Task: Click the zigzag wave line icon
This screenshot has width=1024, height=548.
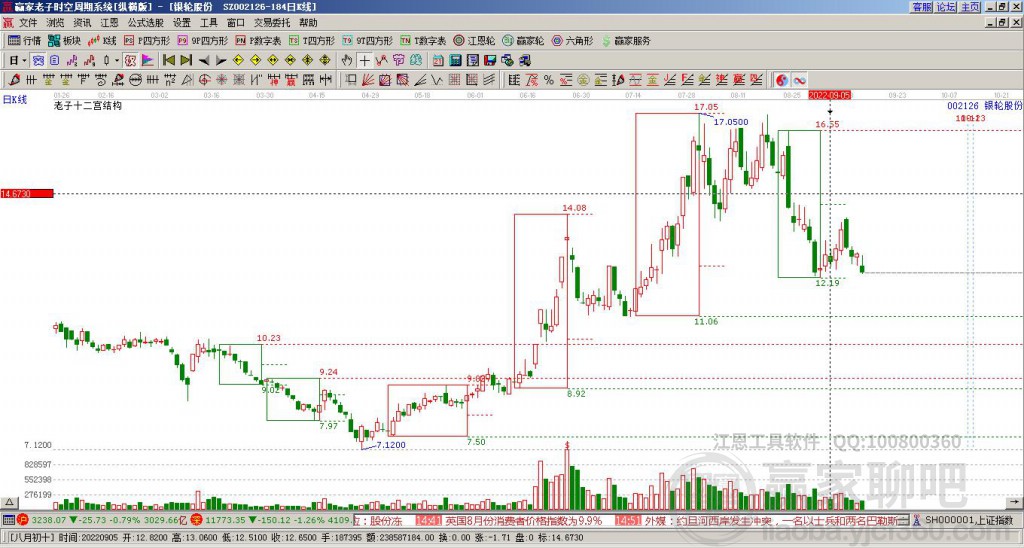Action: 437,80
